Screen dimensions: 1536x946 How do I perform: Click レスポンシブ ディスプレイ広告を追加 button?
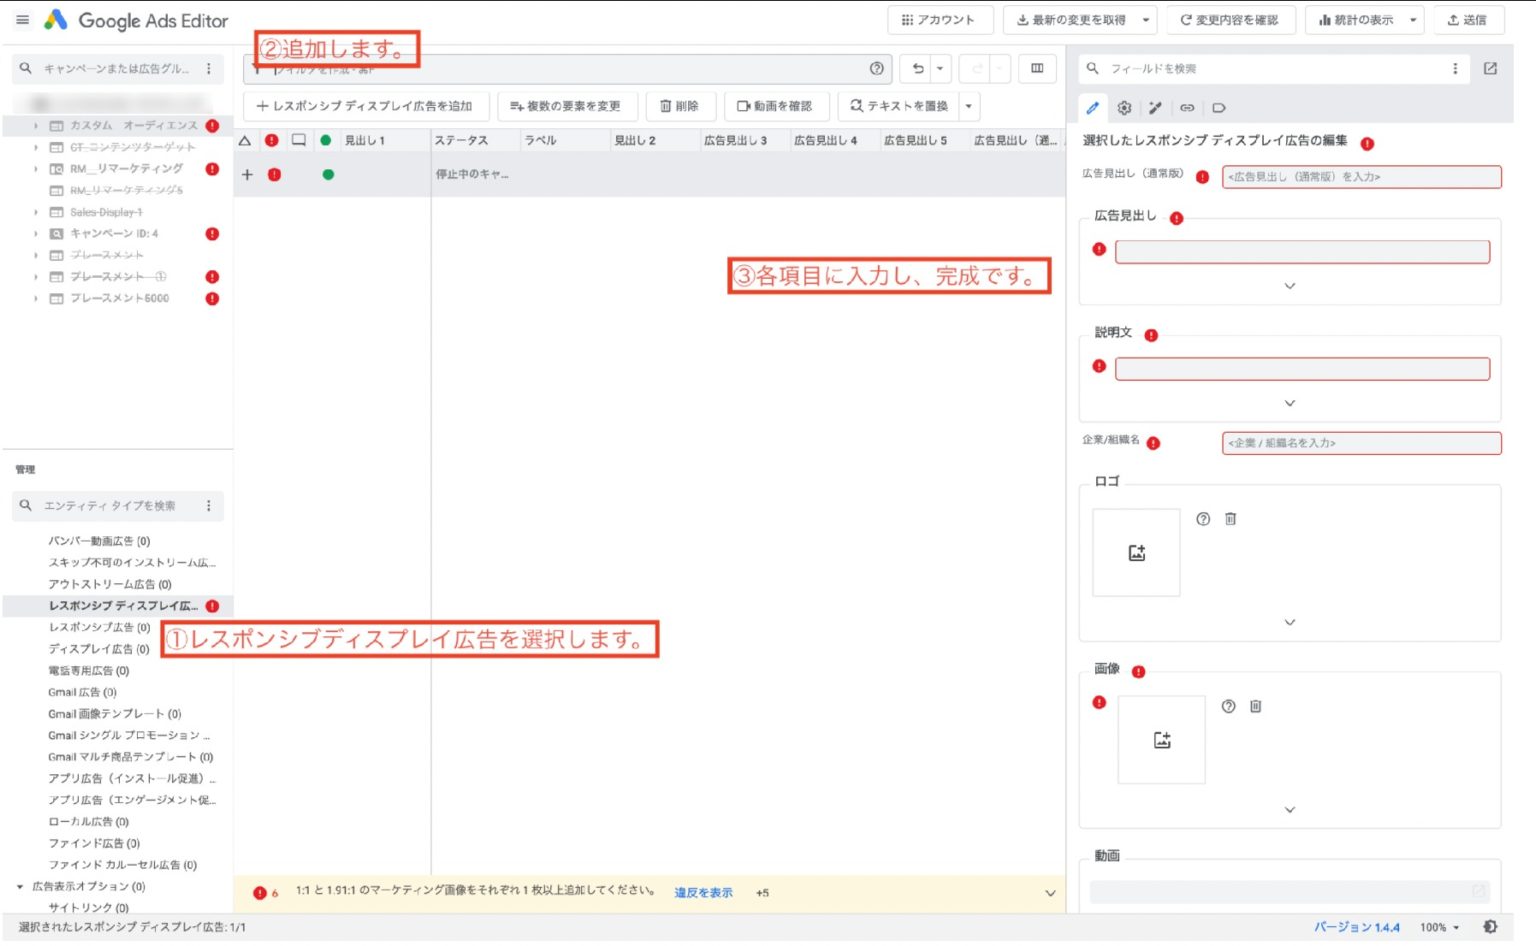365,106
